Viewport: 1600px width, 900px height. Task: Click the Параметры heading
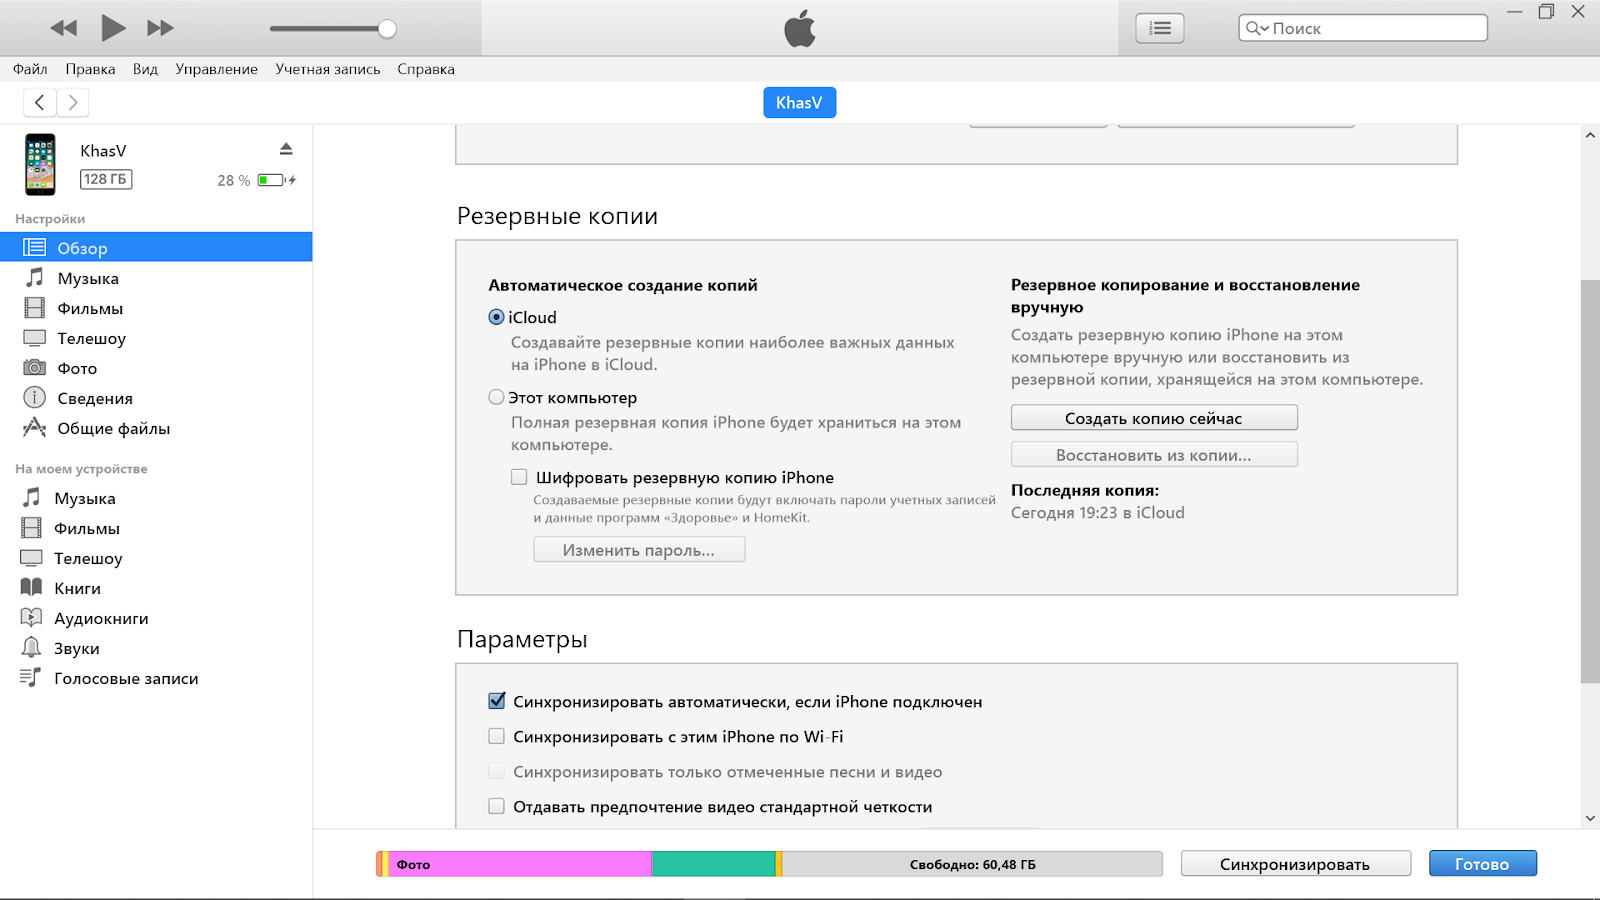coord(522,639)
